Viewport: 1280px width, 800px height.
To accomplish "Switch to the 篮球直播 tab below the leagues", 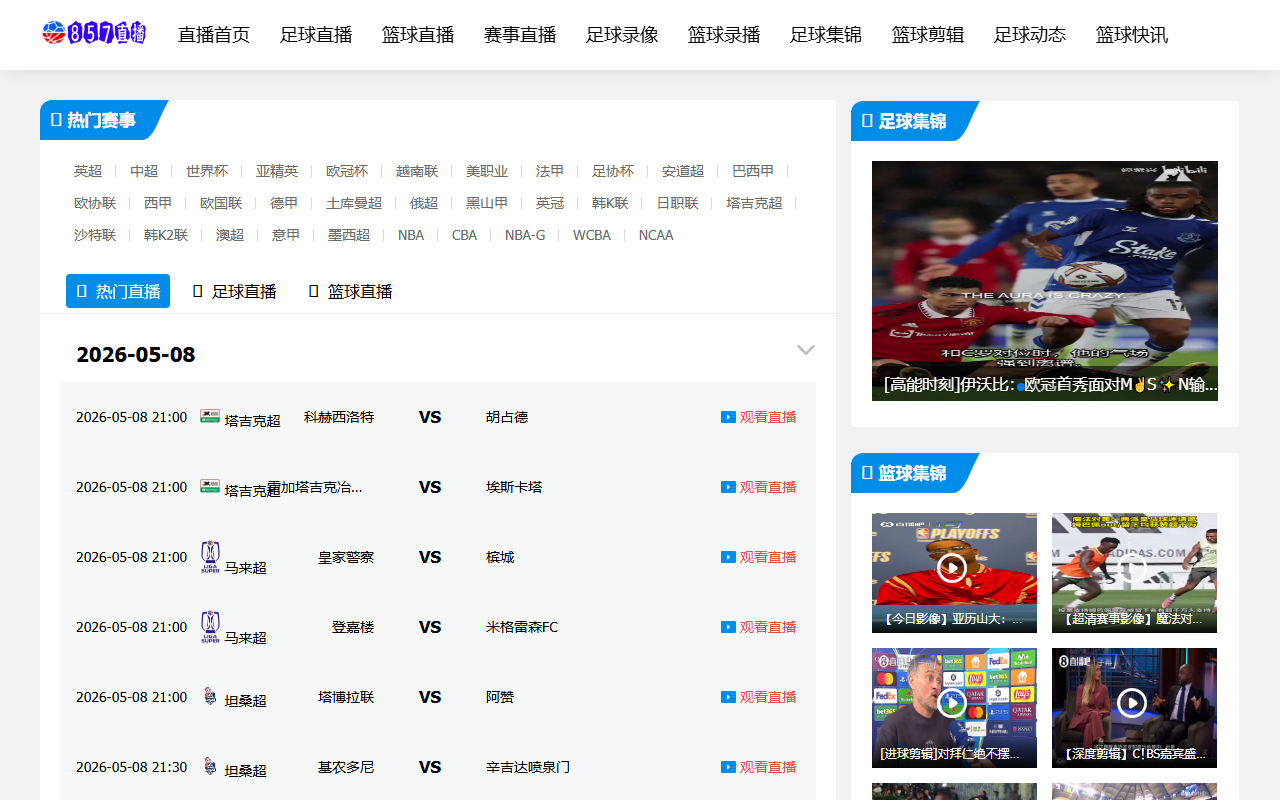I will click(x=350, y=291).
